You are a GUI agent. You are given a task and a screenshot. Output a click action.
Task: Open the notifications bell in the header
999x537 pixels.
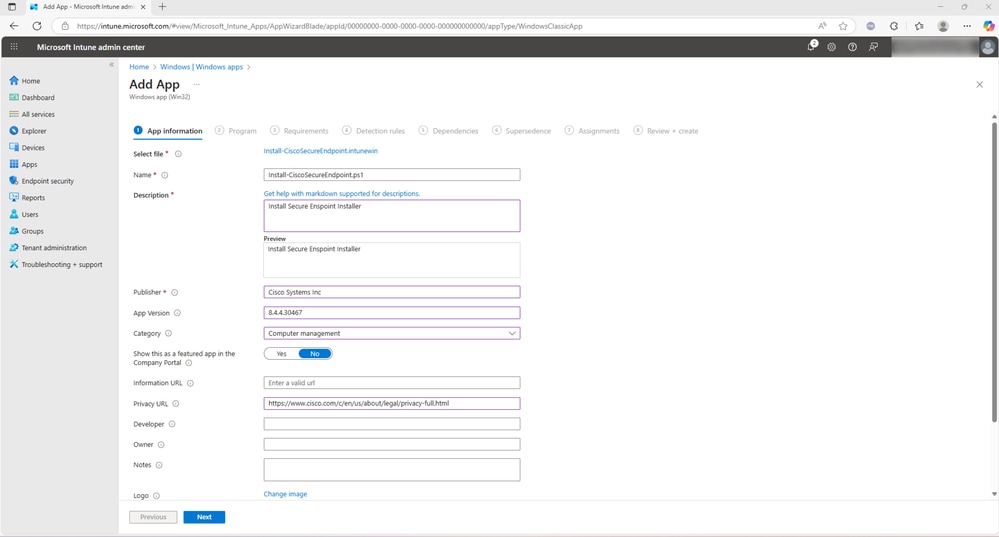[x=812, y=47]
